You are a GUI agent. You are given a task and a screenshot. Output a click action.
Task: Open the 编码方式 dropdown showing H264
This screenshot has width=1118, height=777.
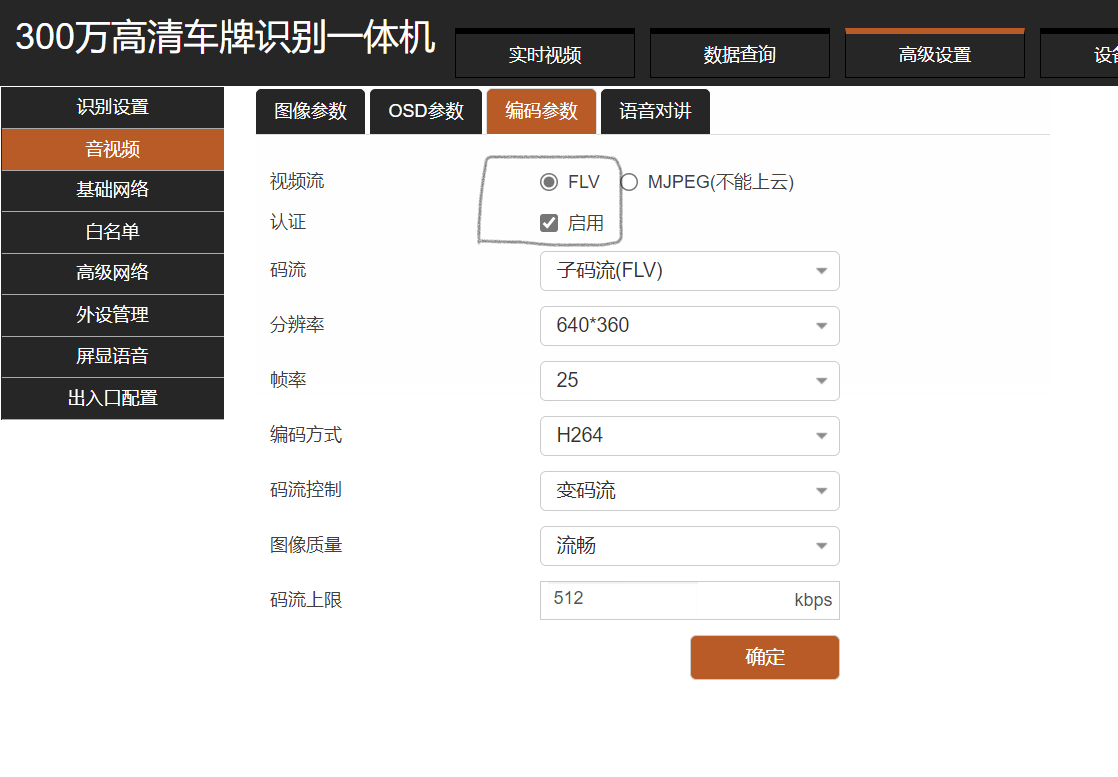point(689,436)
